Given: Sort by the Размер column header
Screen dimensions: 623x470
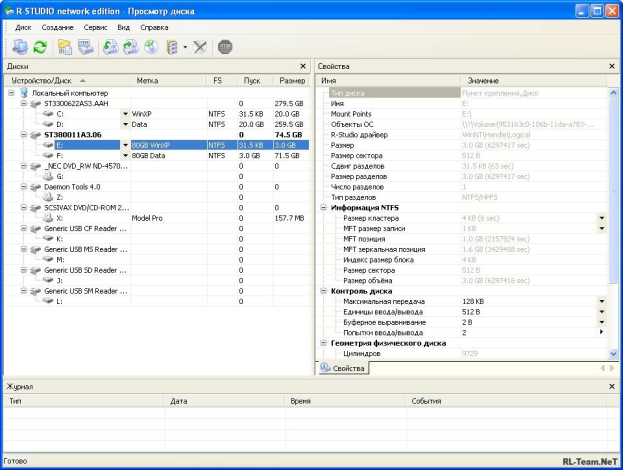Looking at the screenshot, I should [292, 81].
